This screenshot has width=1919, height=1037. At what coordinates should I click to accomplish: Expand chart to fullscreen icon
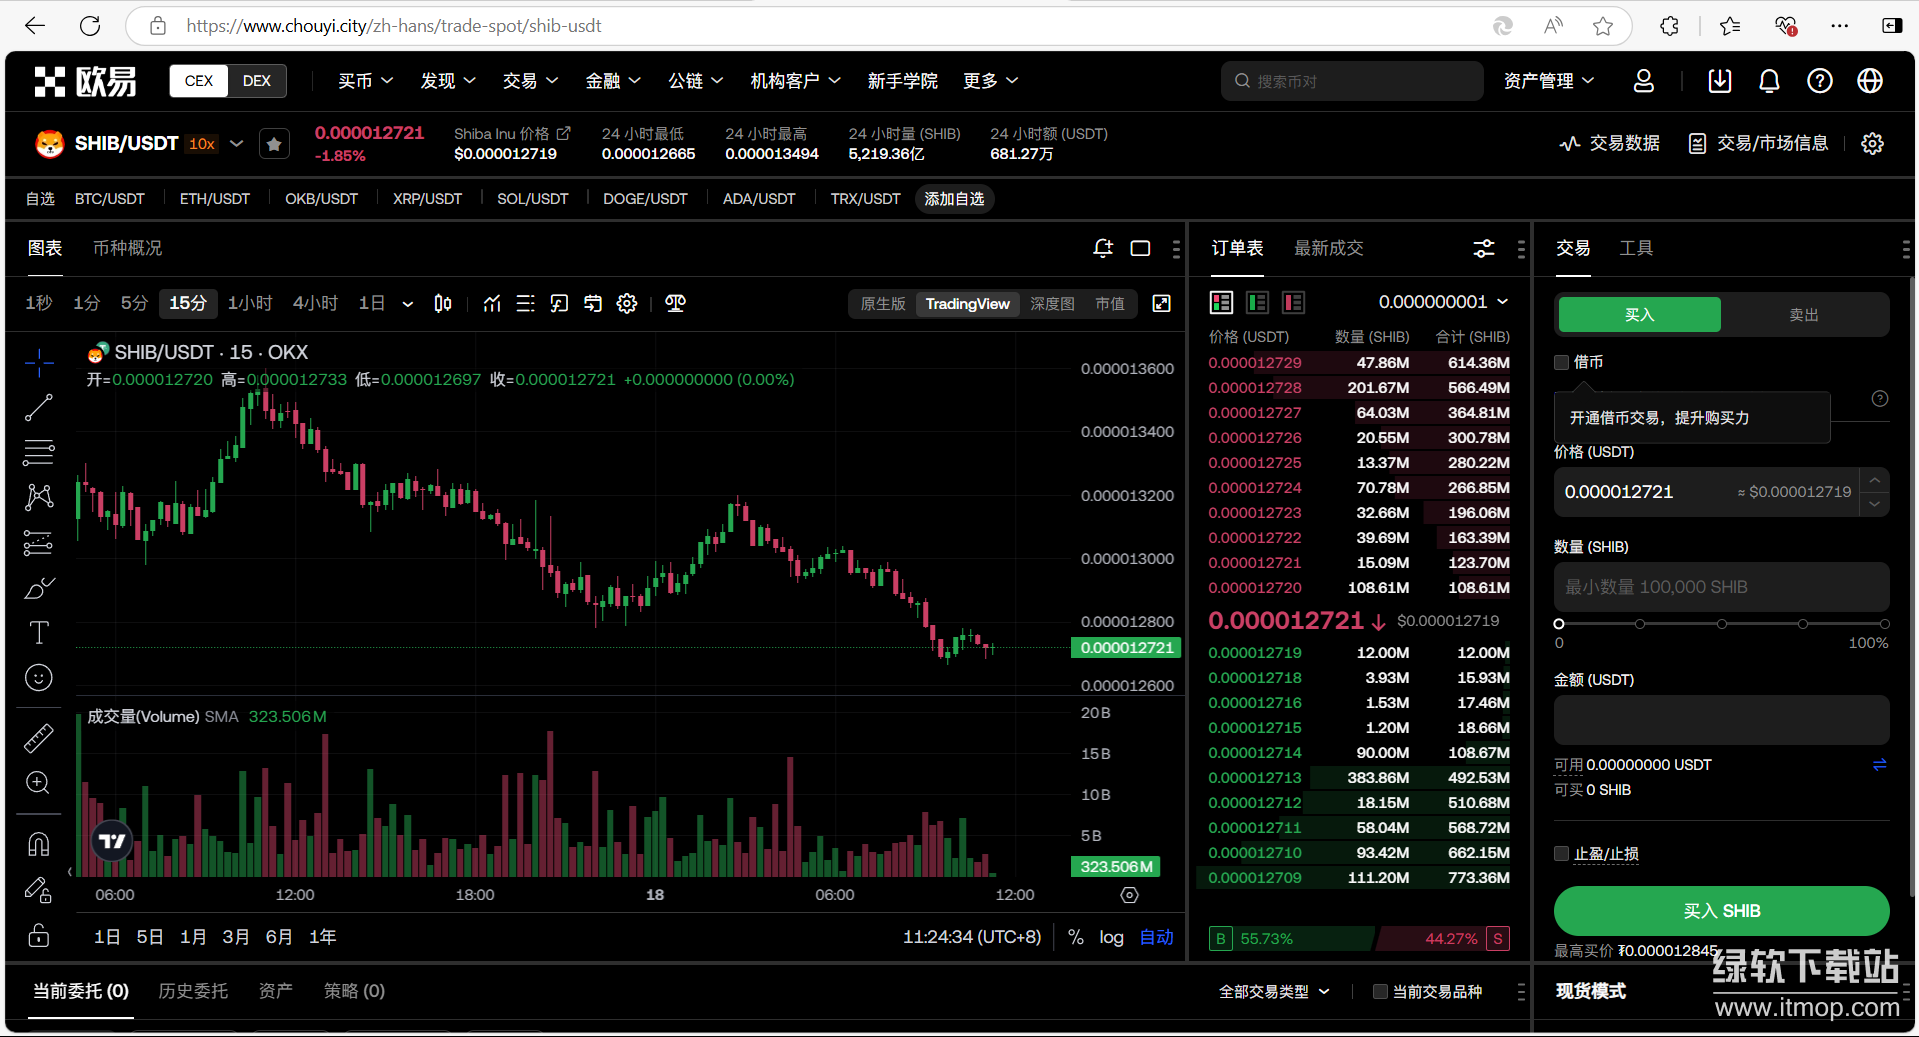point(1161,304)
